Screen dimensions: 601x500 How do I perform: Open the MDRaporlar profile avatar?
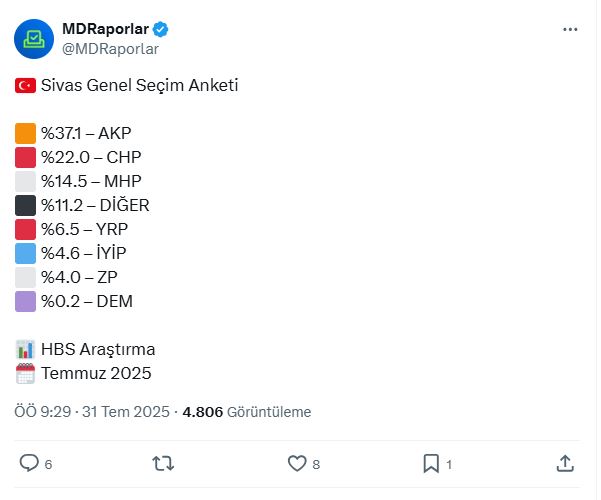tap(34, 39)
